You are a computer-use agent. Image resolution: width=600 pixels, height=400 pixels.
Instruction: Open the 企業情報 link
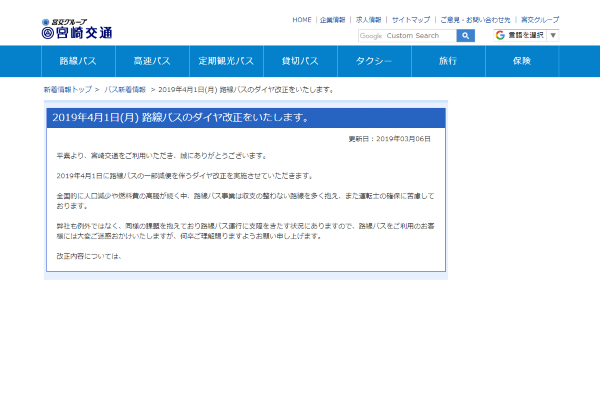pyautogui.click(x=332, y=20)
